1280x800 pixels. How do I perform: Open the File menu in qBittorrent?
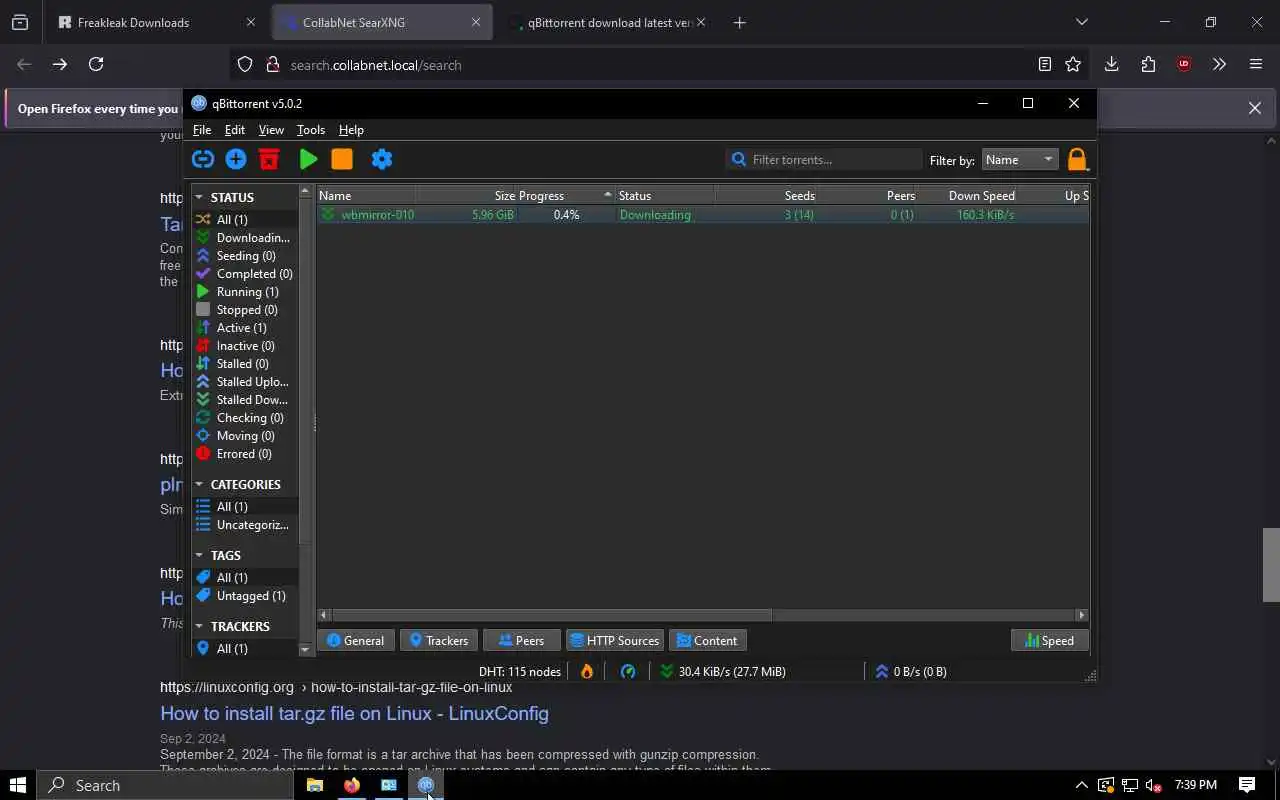tap(202, 130)
